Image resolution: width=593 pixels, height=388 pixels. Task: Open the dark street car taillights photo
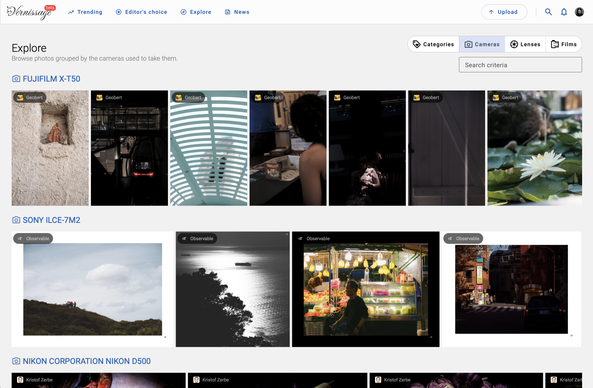129,148
